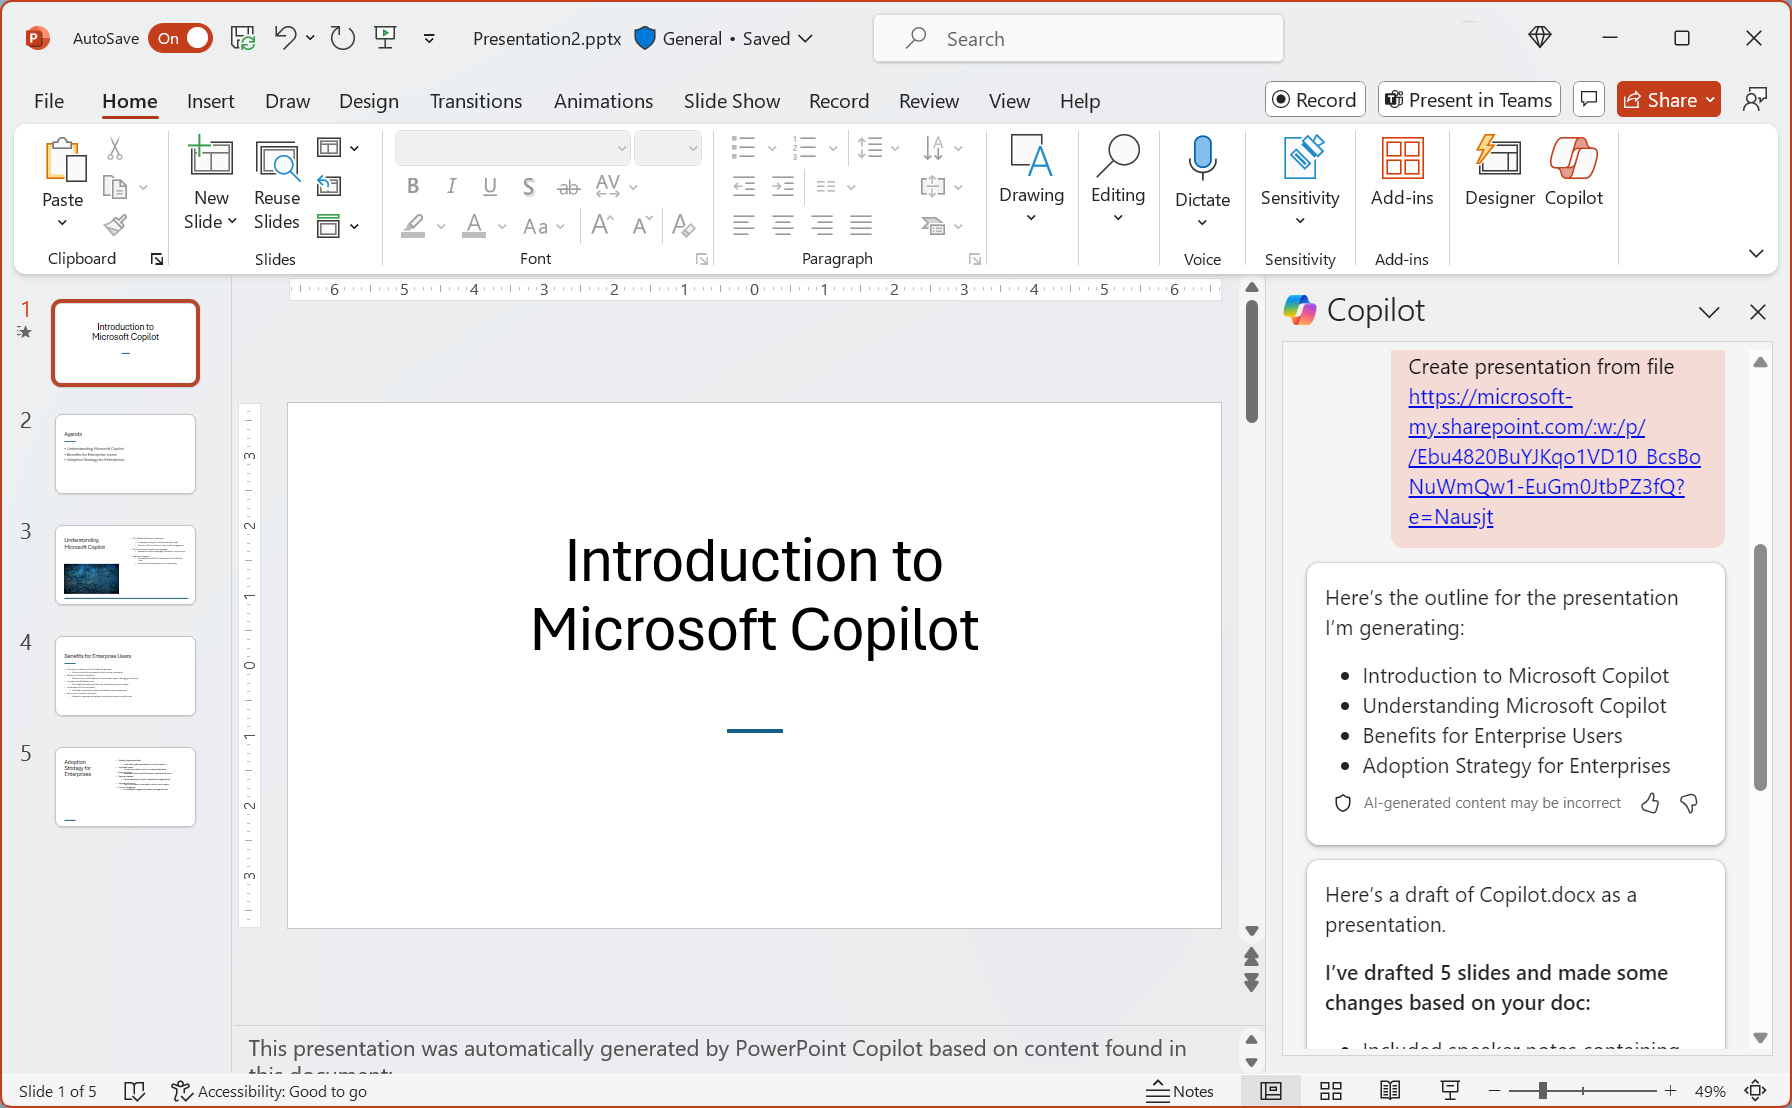This screenshot has height=1108, width=1792.
Task: Open the Slide Show tab
Action: [x=732, y=101]
